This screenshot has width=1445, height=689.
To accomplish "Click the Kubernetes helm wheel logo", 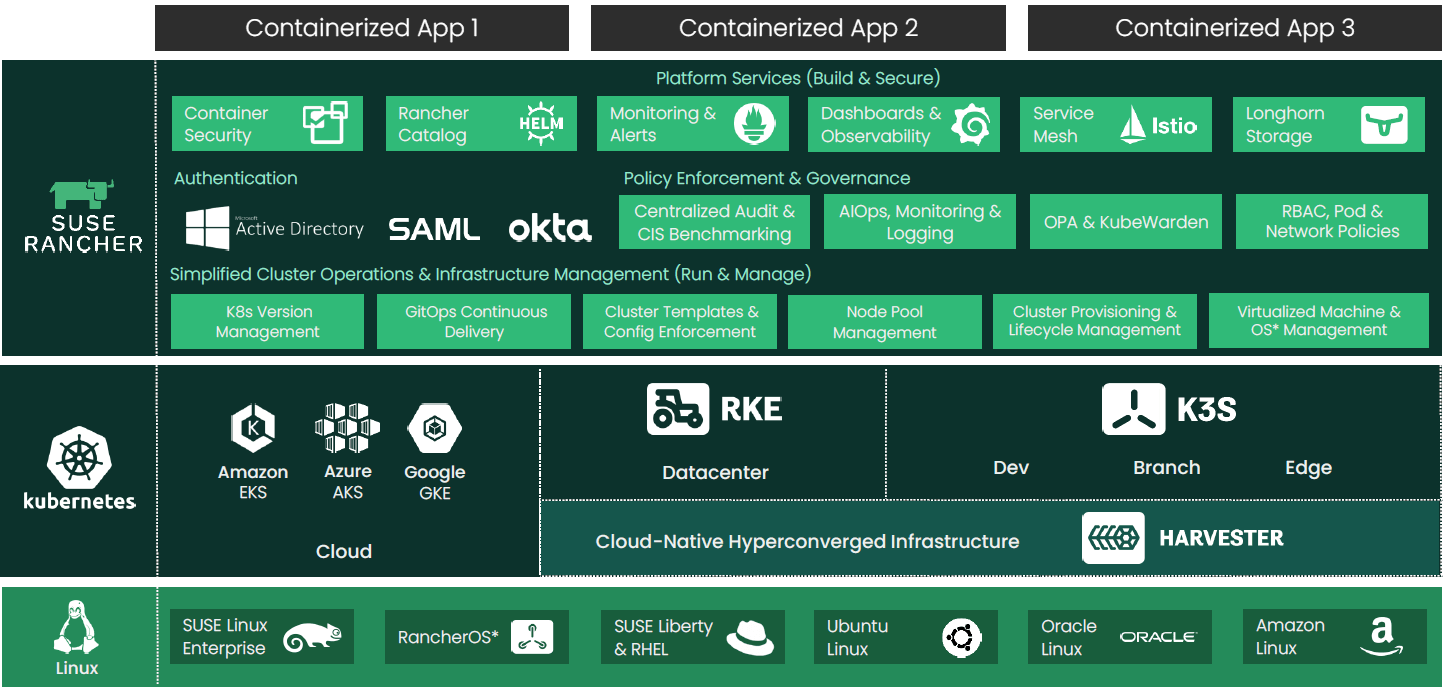I will point(79,459).
